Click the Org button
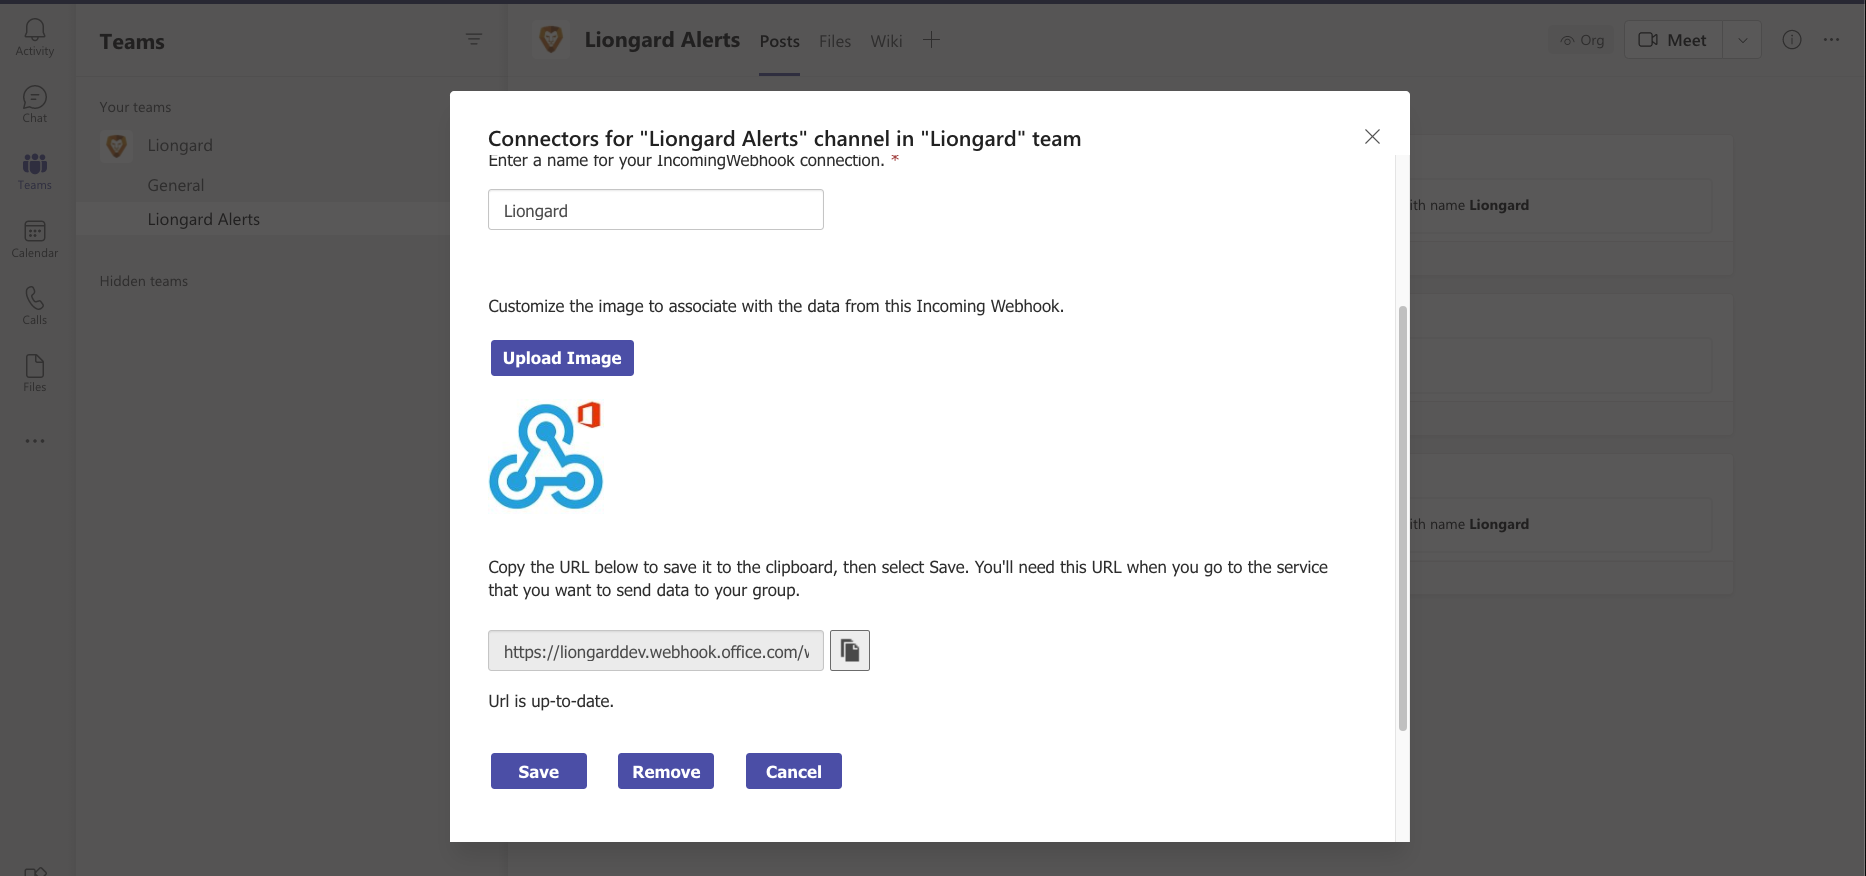The height and width of the screenshot is (876, 1866). tap(1582, 40)
